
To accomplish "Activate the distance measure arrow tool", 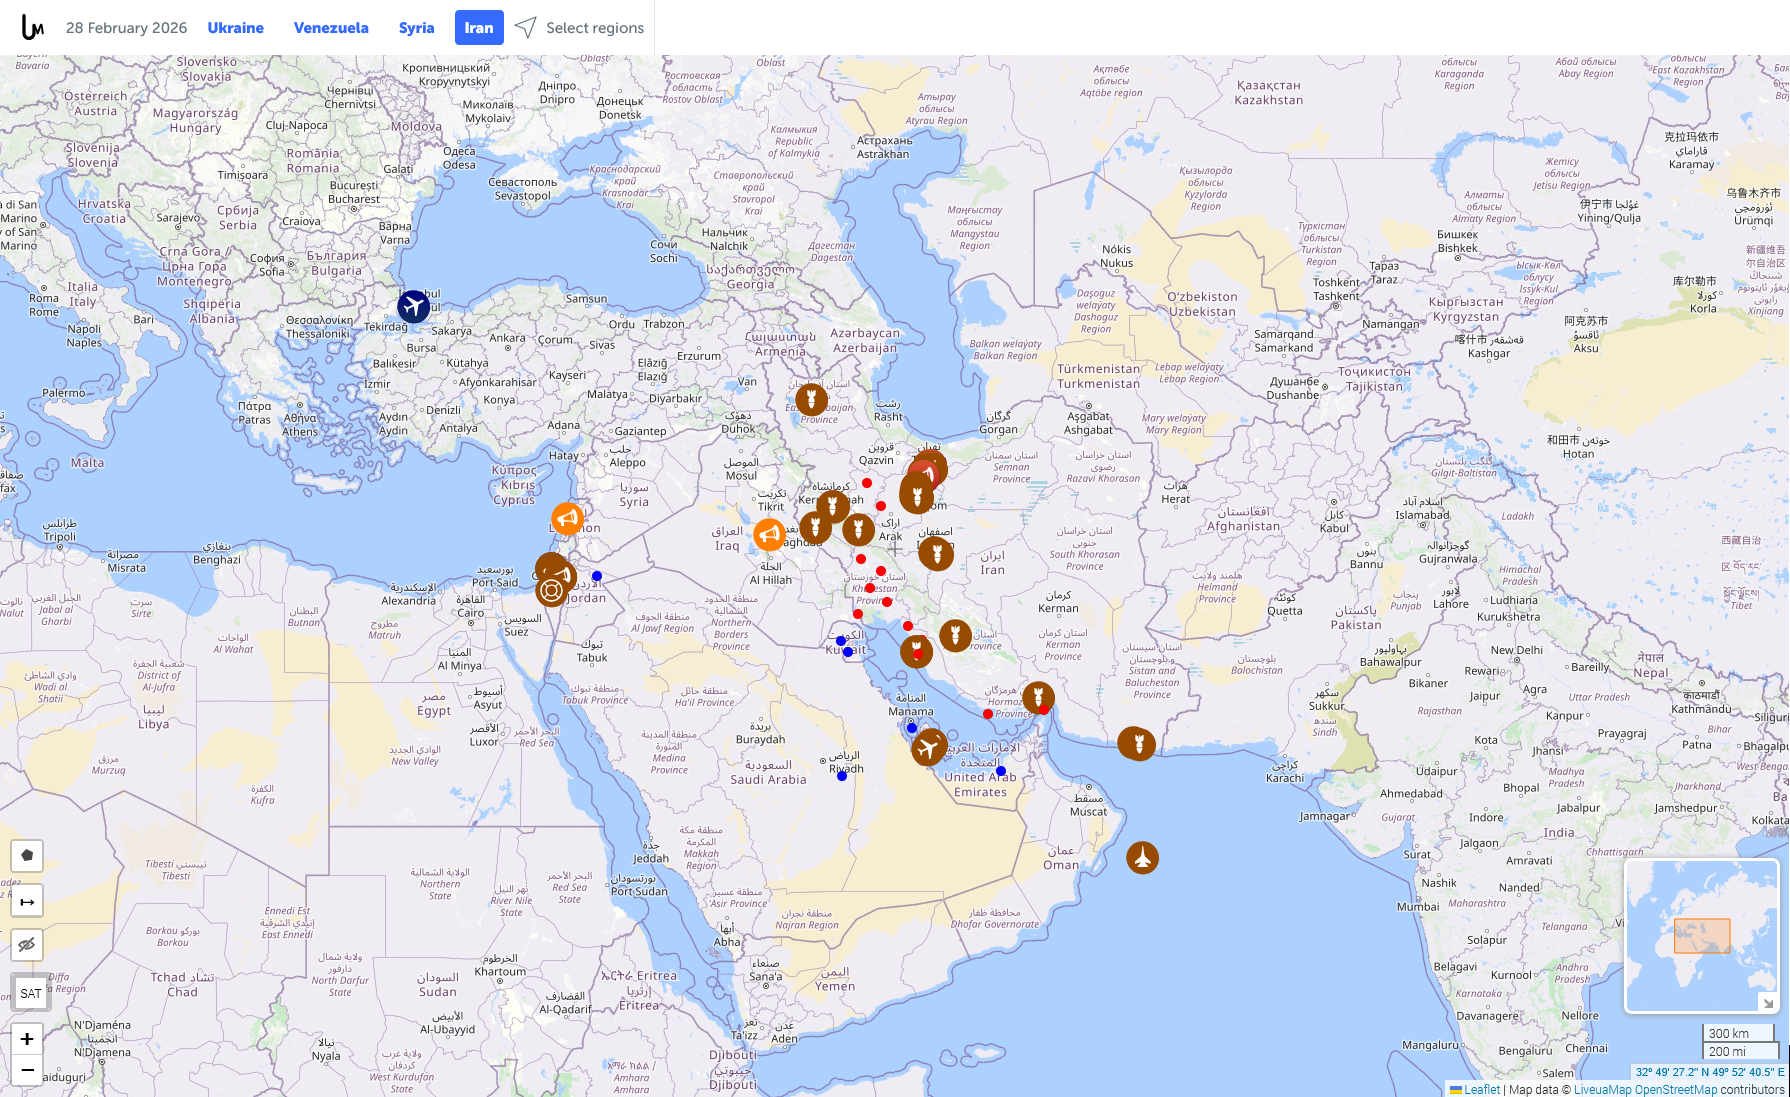I will (27, 902).
